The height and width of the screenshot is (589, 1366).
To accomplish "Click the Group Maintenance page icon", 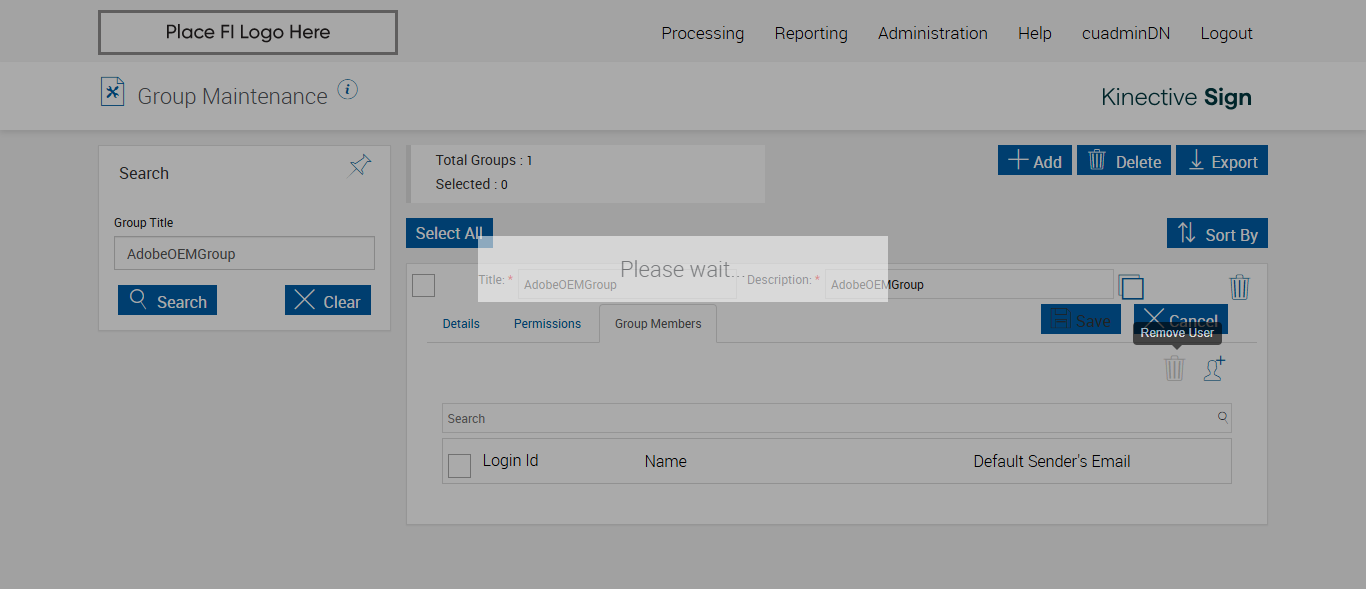I will pyautogui.click(x=113, y=92).
